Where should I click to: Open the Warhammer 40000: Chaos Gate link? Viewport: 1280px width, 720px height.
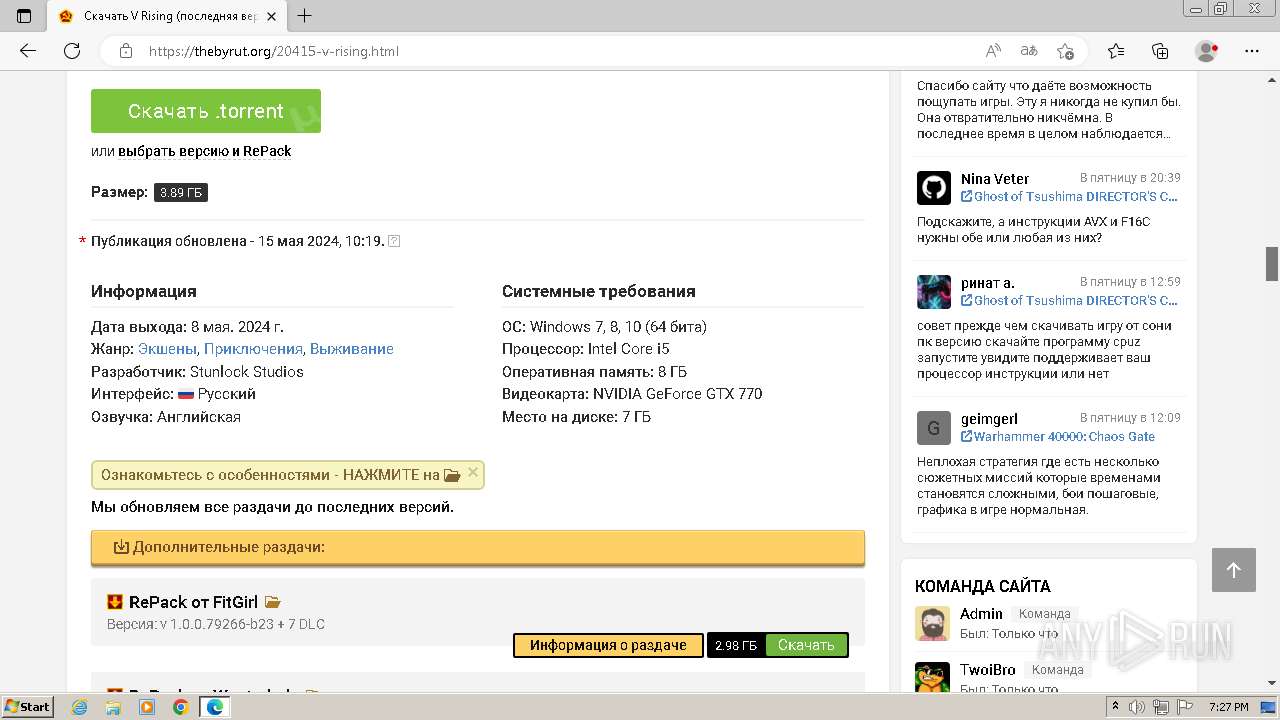pos(1058,437)
